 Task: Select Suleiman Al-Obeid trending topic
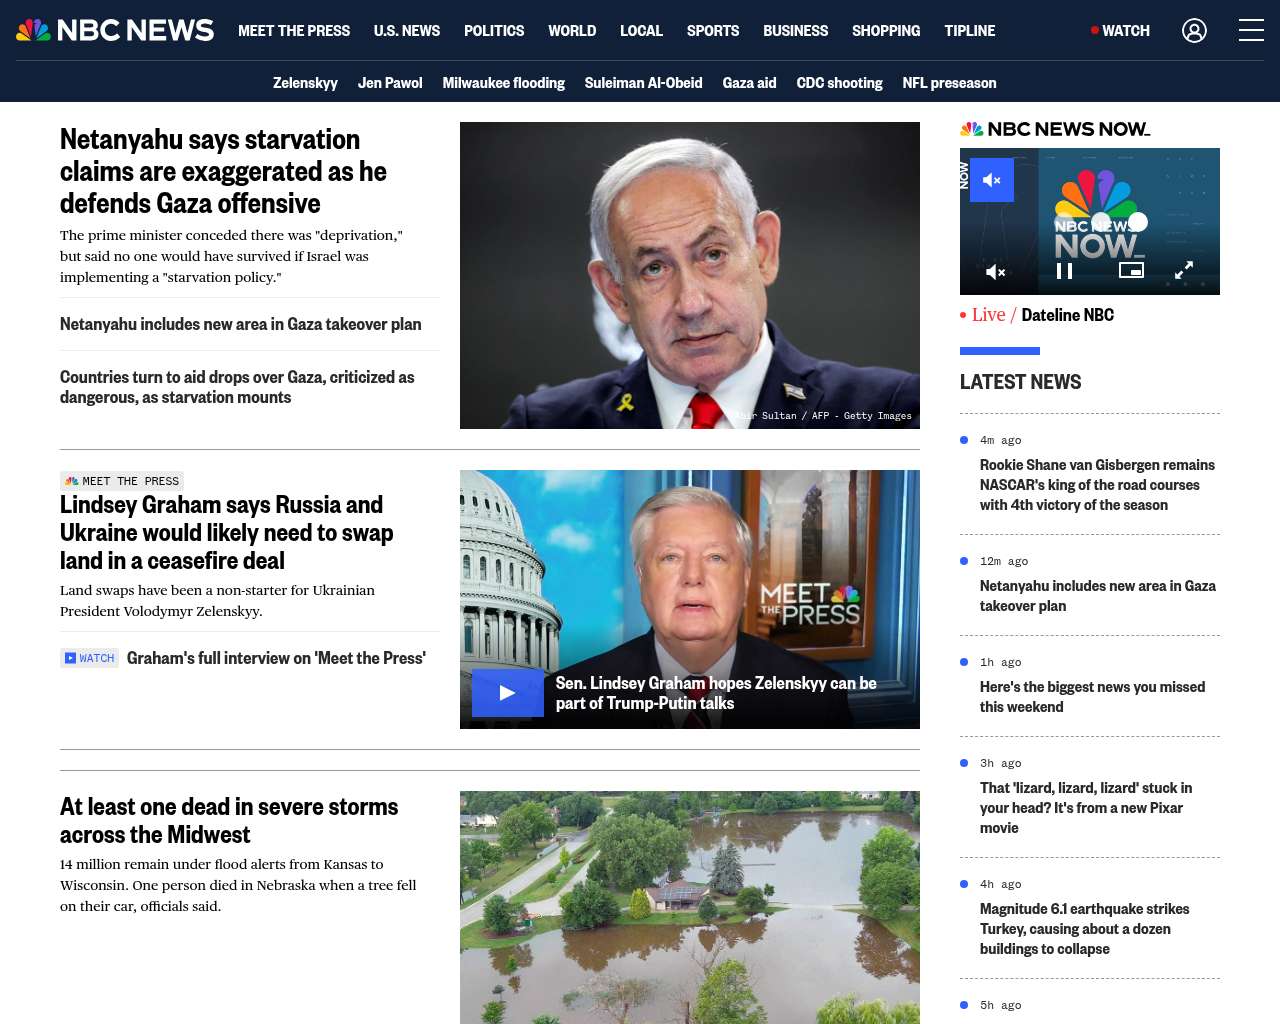point(644,83)
